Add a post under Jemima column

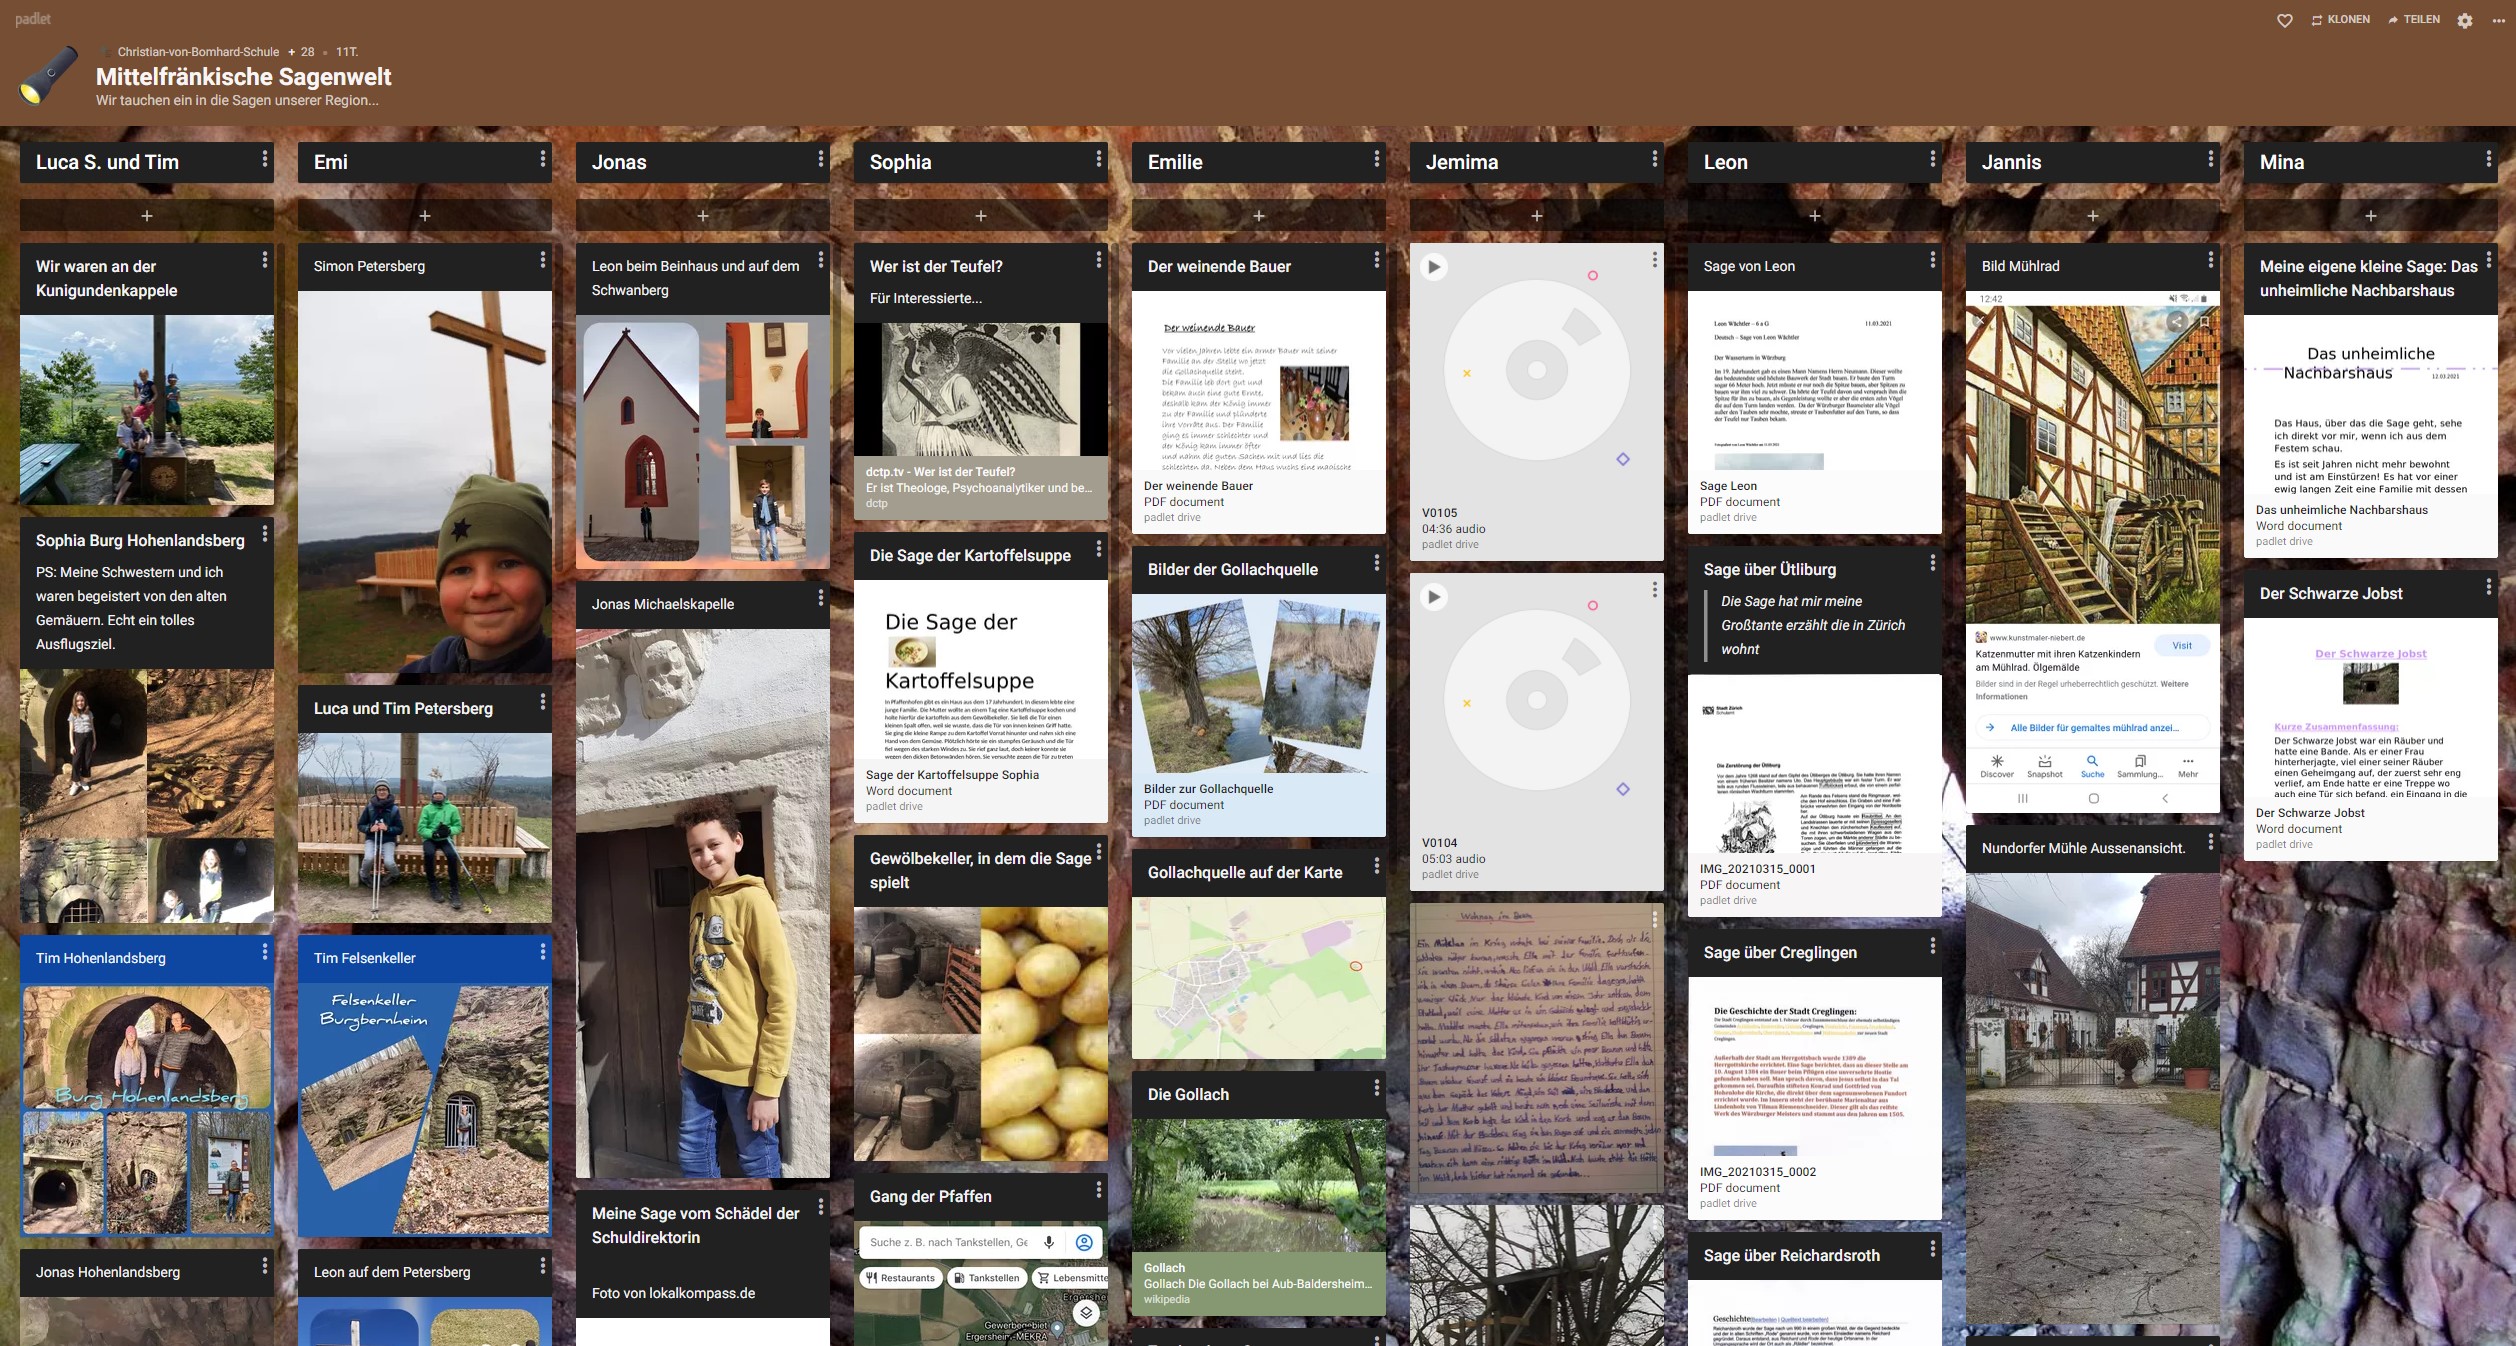pyautogui.click(x=1537, y=215)
